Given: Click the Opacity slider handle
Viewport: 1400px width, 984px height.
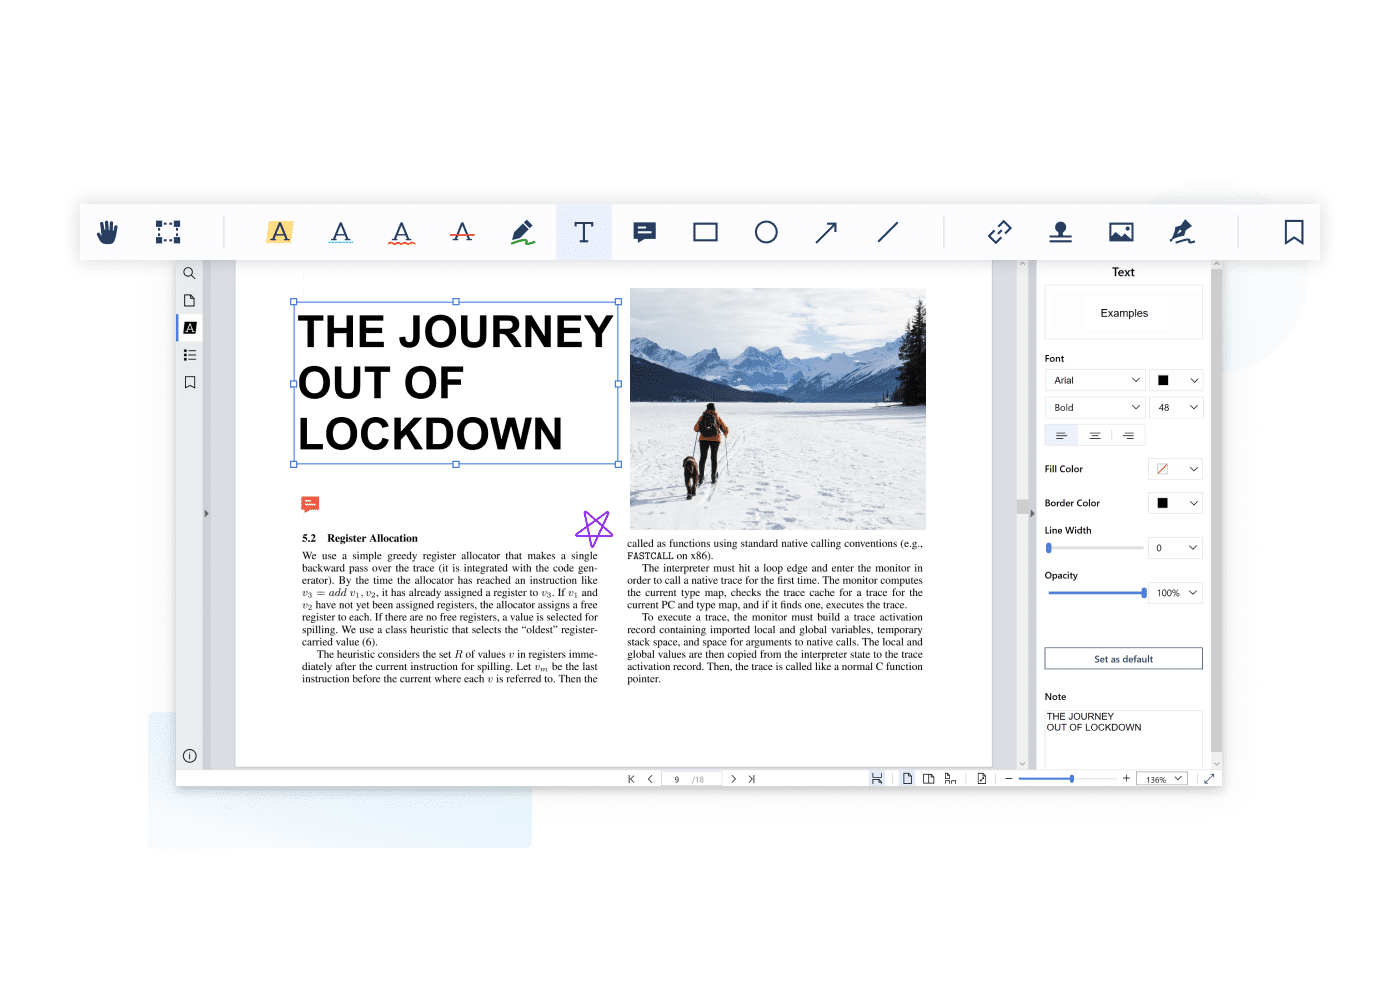Looking at the screenshot, I should pyautogui.click(x=1144, y=593).
